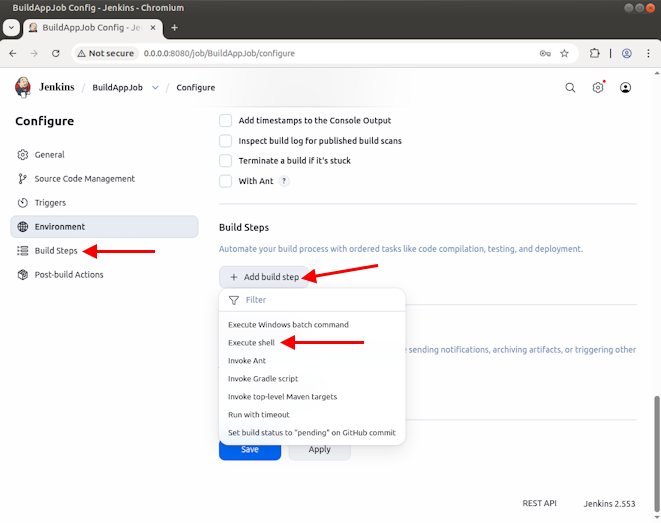Reload the page with browser refresh icon
661x523 pixels.
click(x=56, y=53)
